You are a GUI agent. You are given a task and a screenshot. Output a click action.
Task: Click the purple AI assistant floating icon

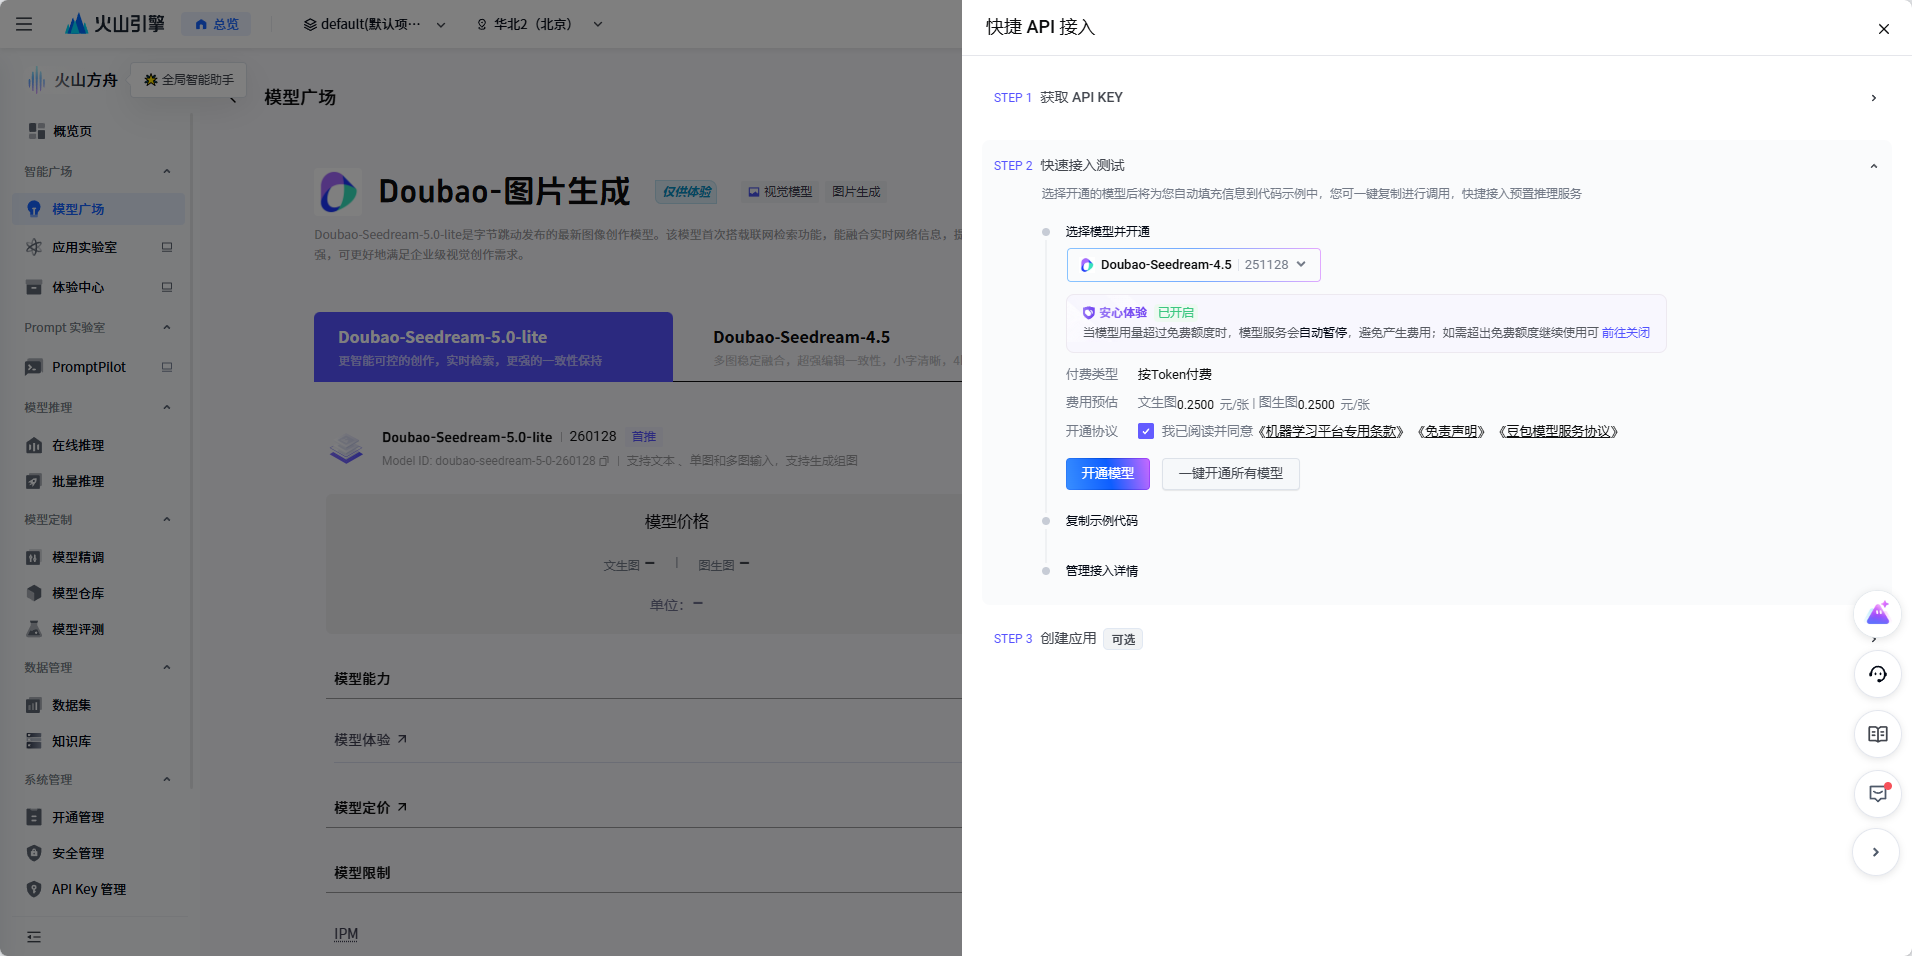click(x=1877, y=614)
